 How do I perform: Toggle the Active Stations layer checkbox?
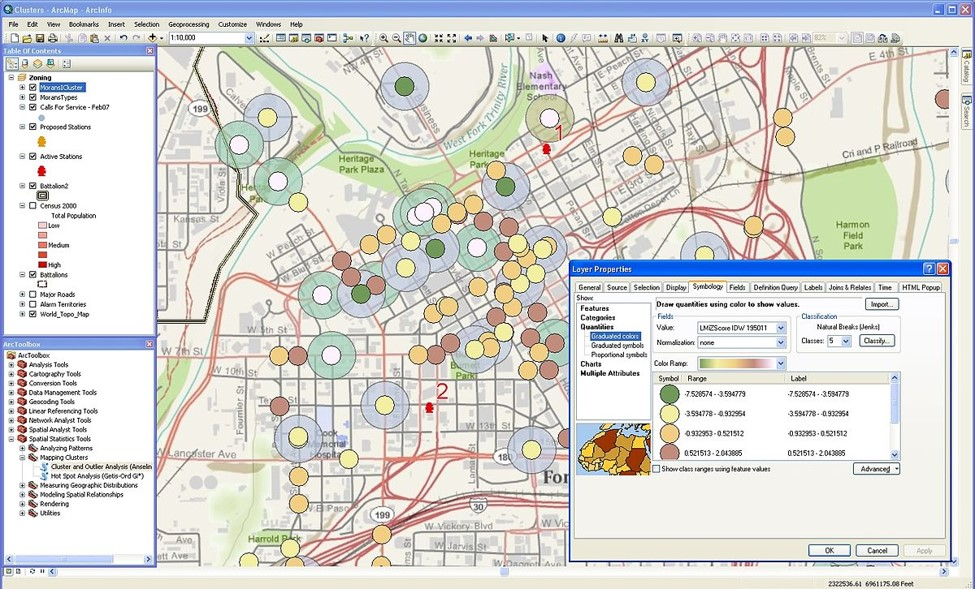[33, 157]
